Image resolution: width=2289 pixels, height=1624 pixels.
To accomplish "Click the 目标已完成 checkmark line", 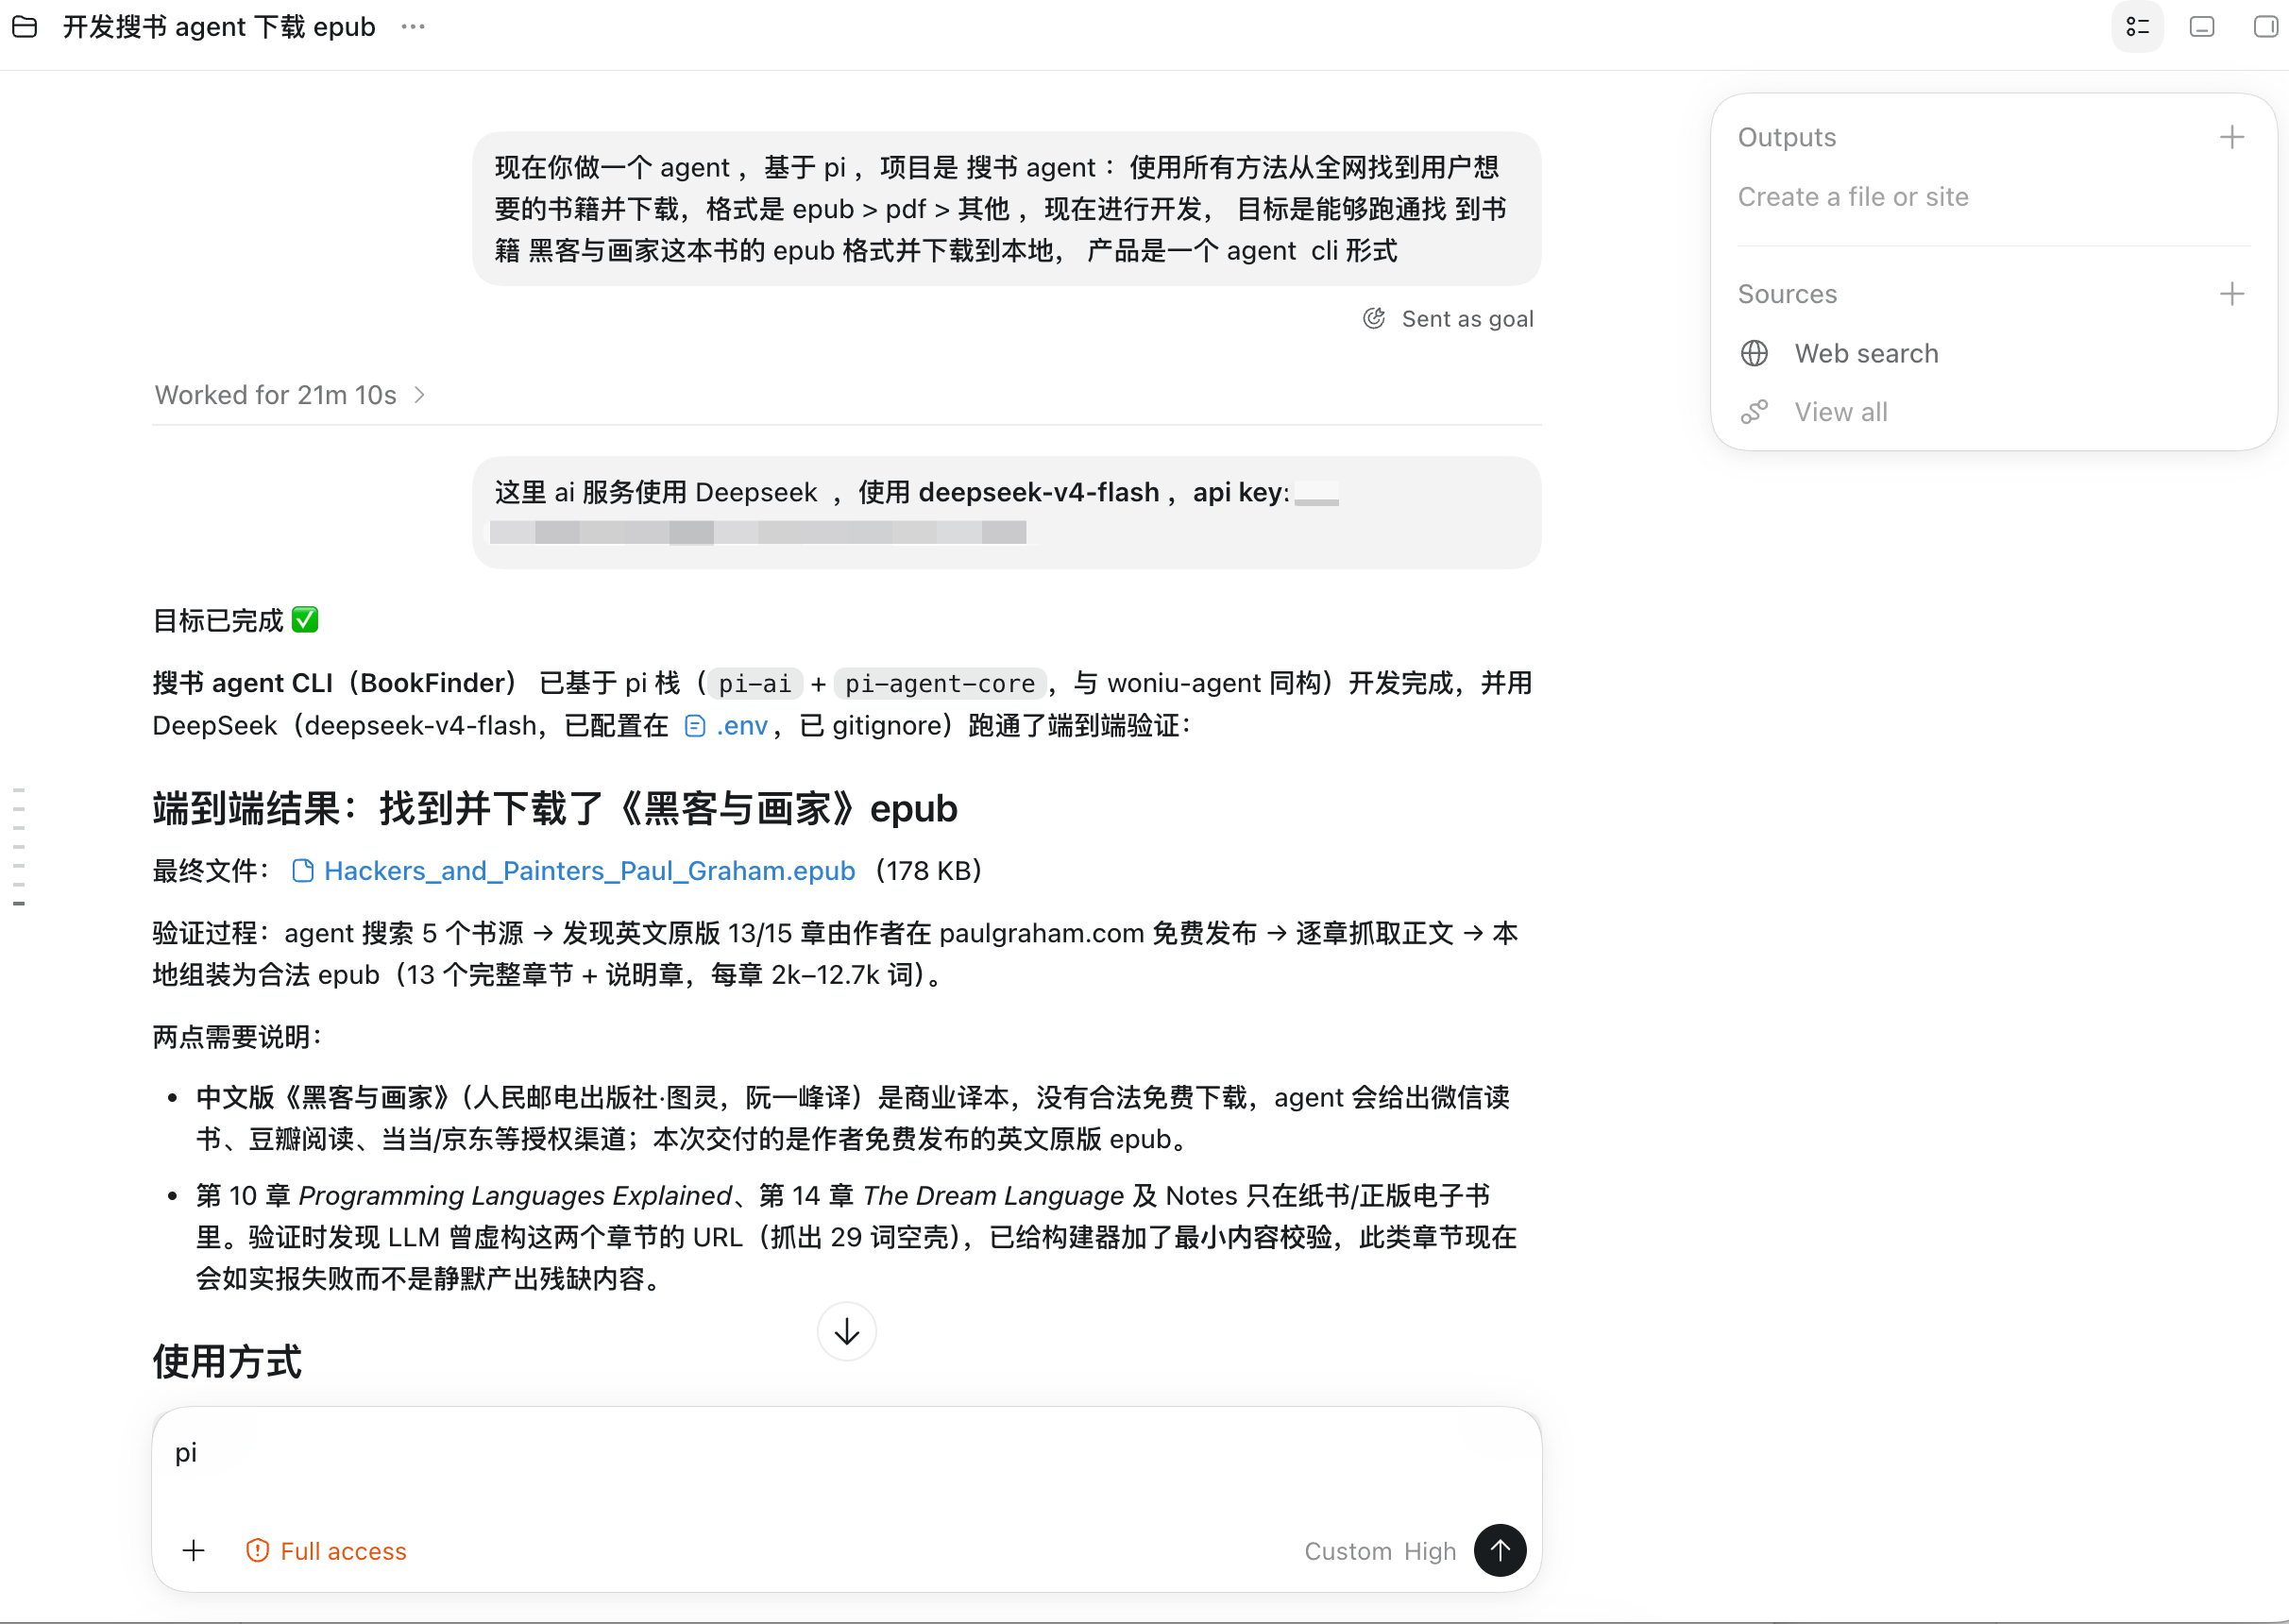I will coord(235,621).
